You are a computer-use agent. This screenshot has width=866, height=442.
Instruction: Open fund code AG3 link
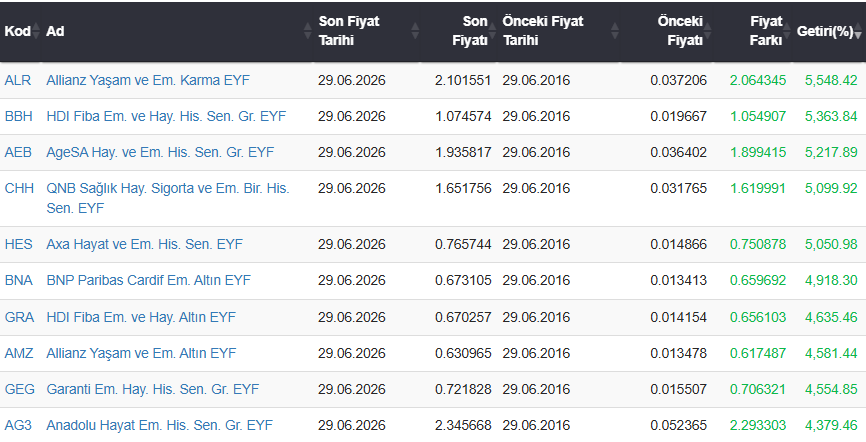coord(18,425)
